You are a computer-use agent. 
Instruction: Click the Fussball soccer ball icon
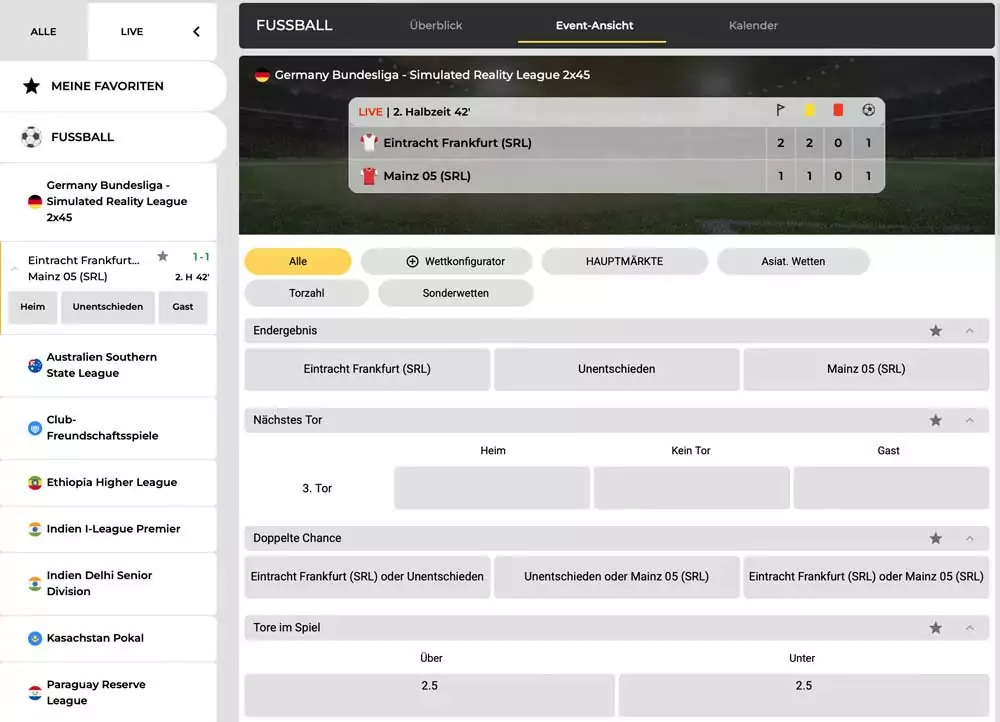[31, 137]
